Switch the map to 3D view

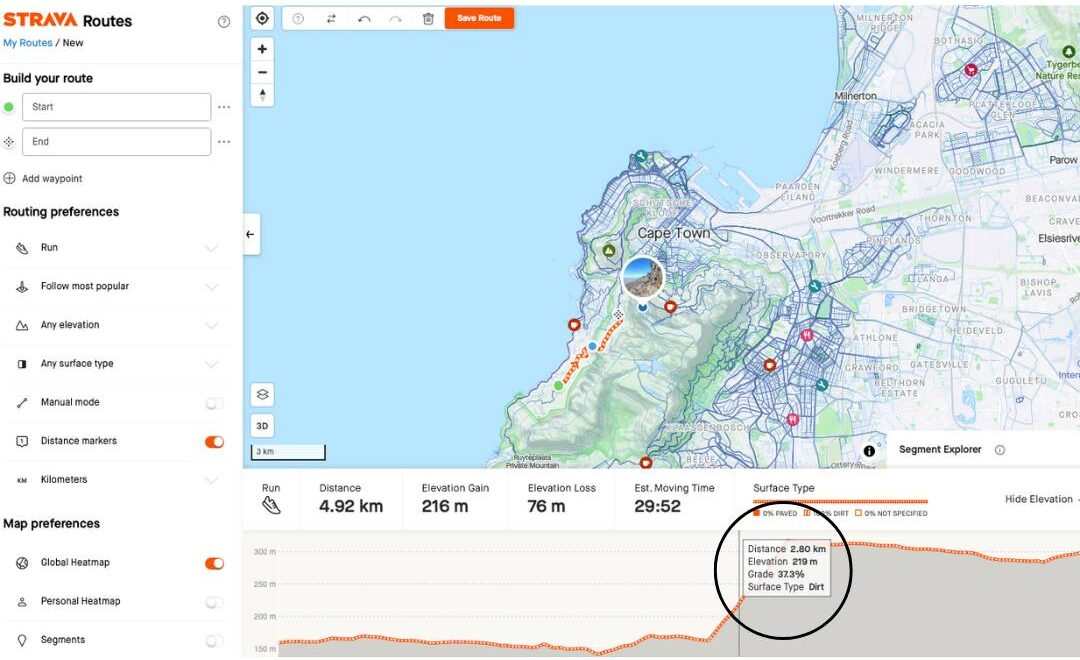[262, 426]
